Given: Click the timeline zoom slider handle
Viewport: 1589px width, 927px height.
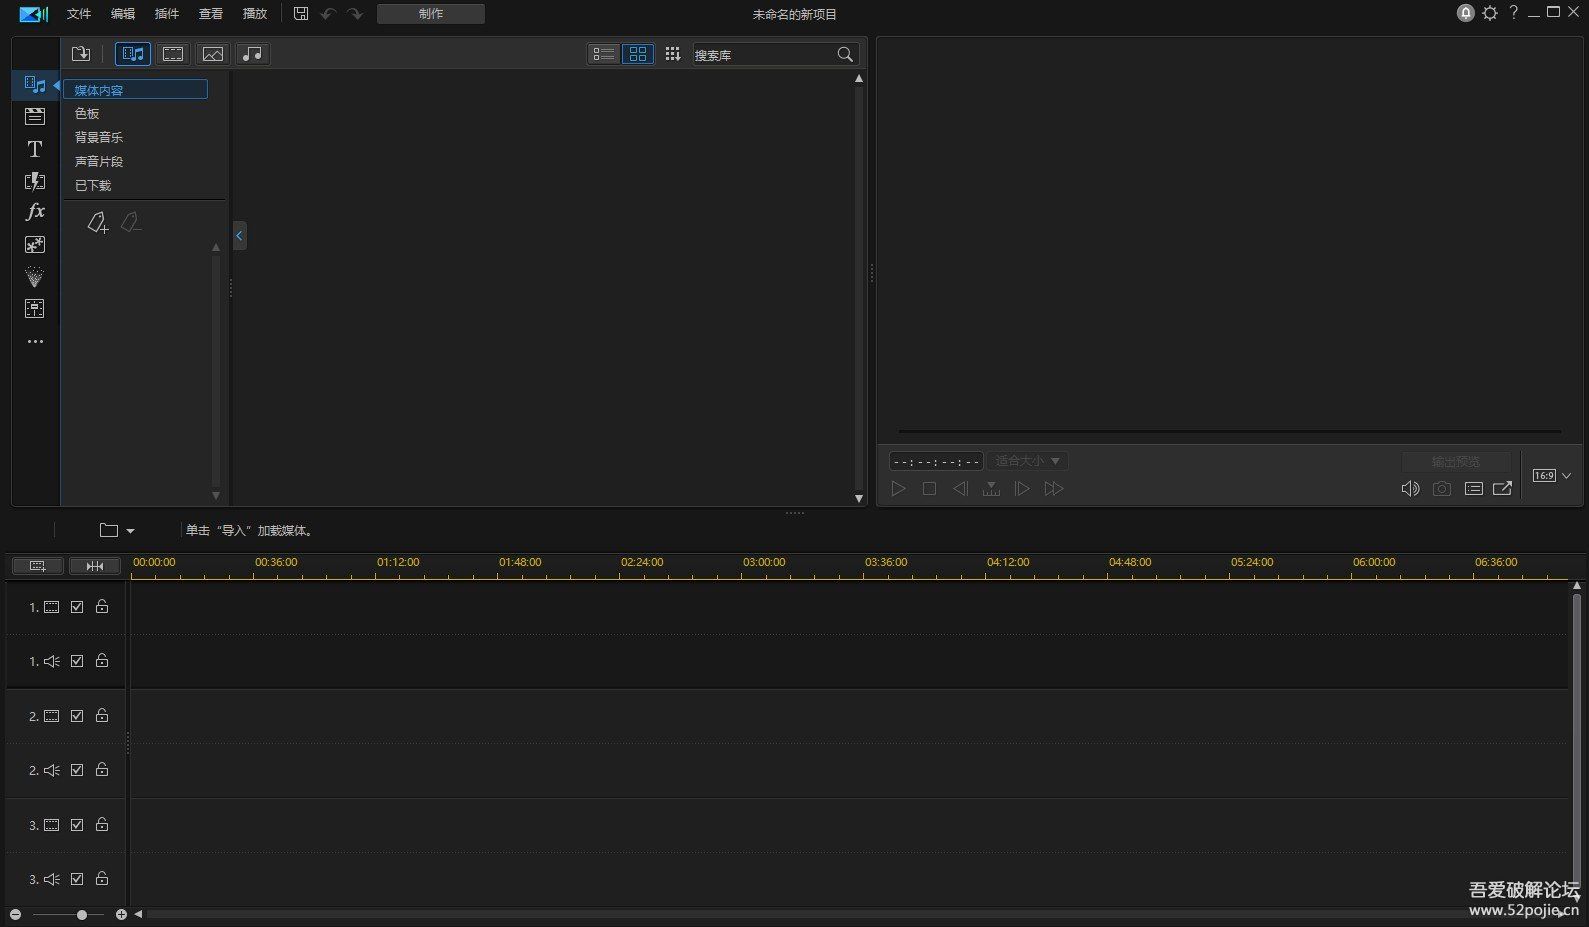Looking at the screenshot, I should (82, 915).
